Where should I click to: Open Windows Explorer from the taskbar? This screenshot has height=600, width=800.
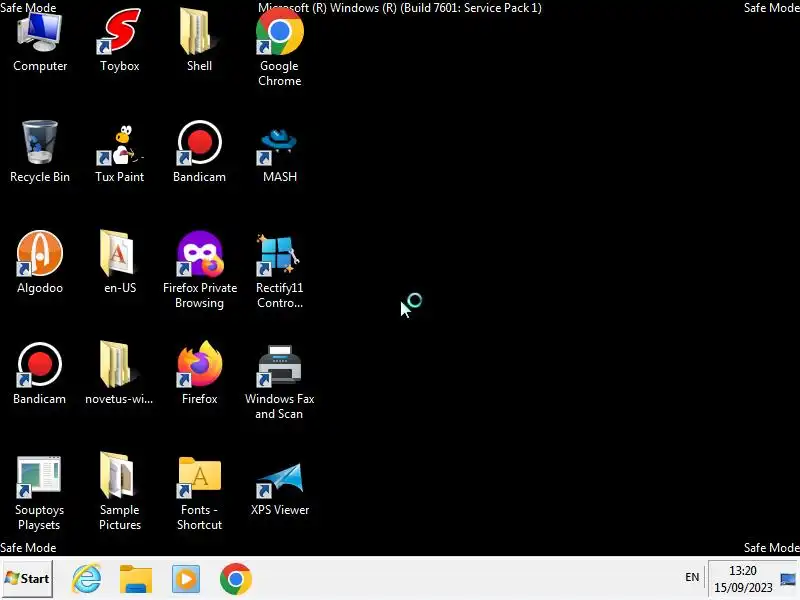pos(136,579)
